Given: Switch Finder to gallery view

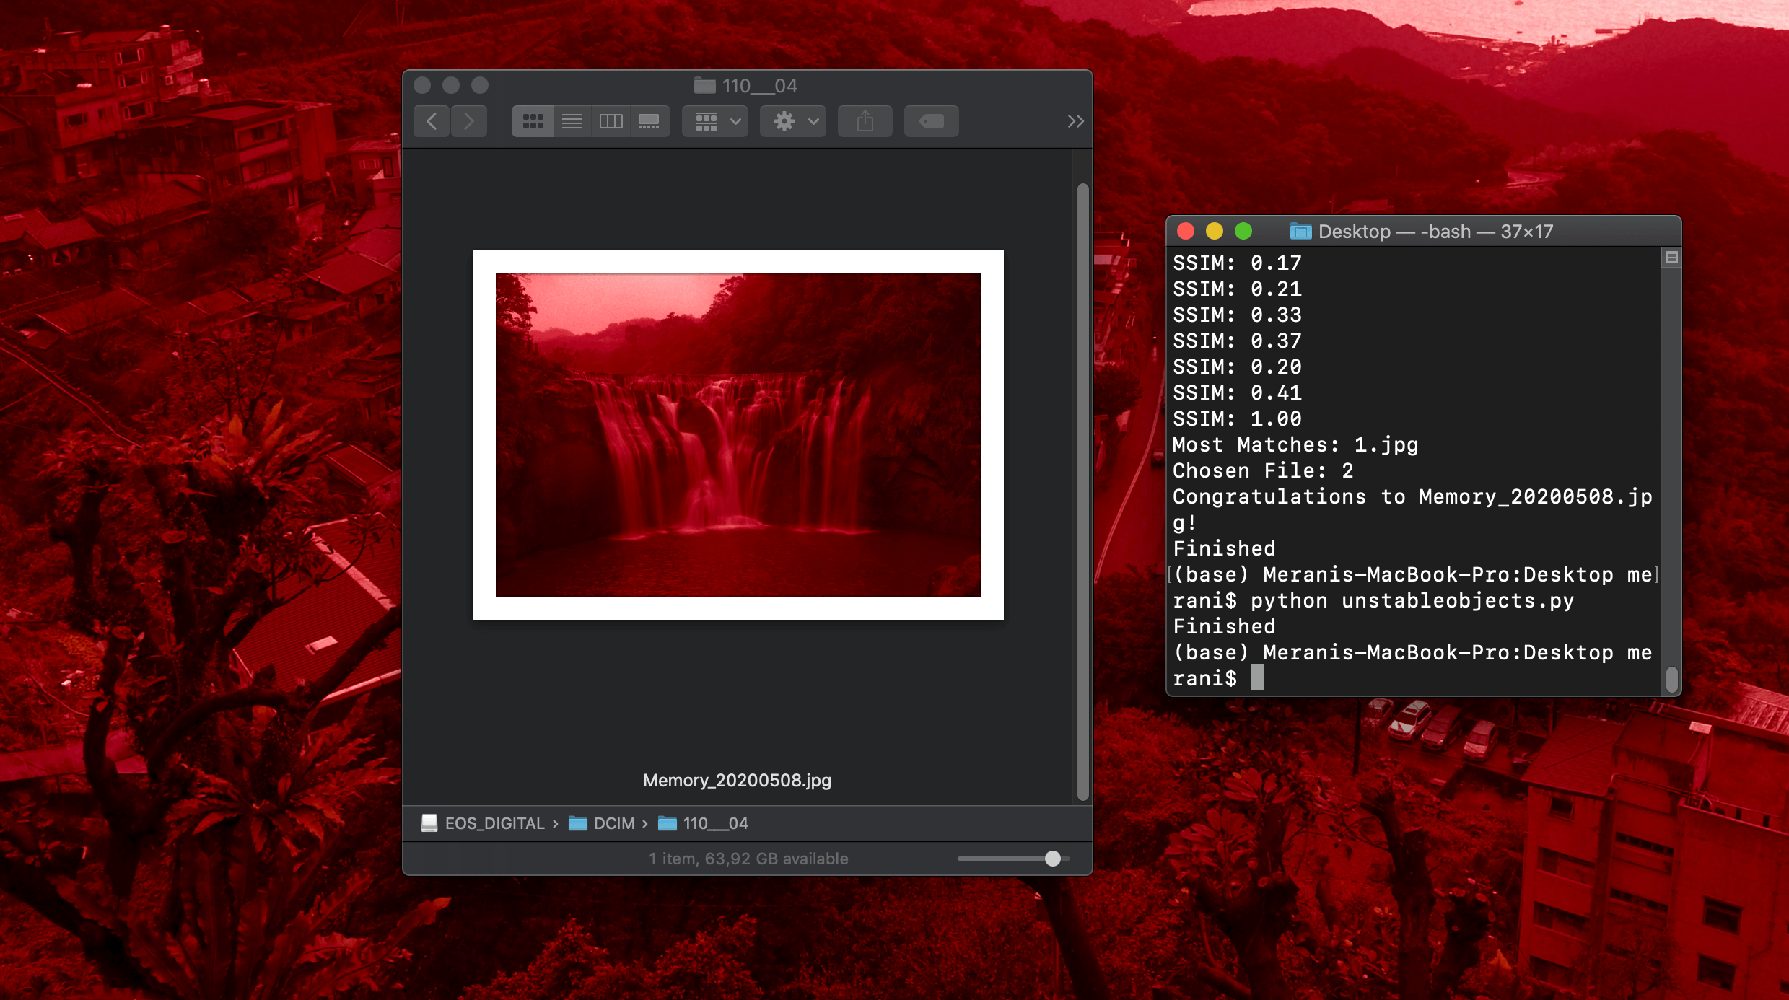Looking at the screenshot, I should [649, 121].
